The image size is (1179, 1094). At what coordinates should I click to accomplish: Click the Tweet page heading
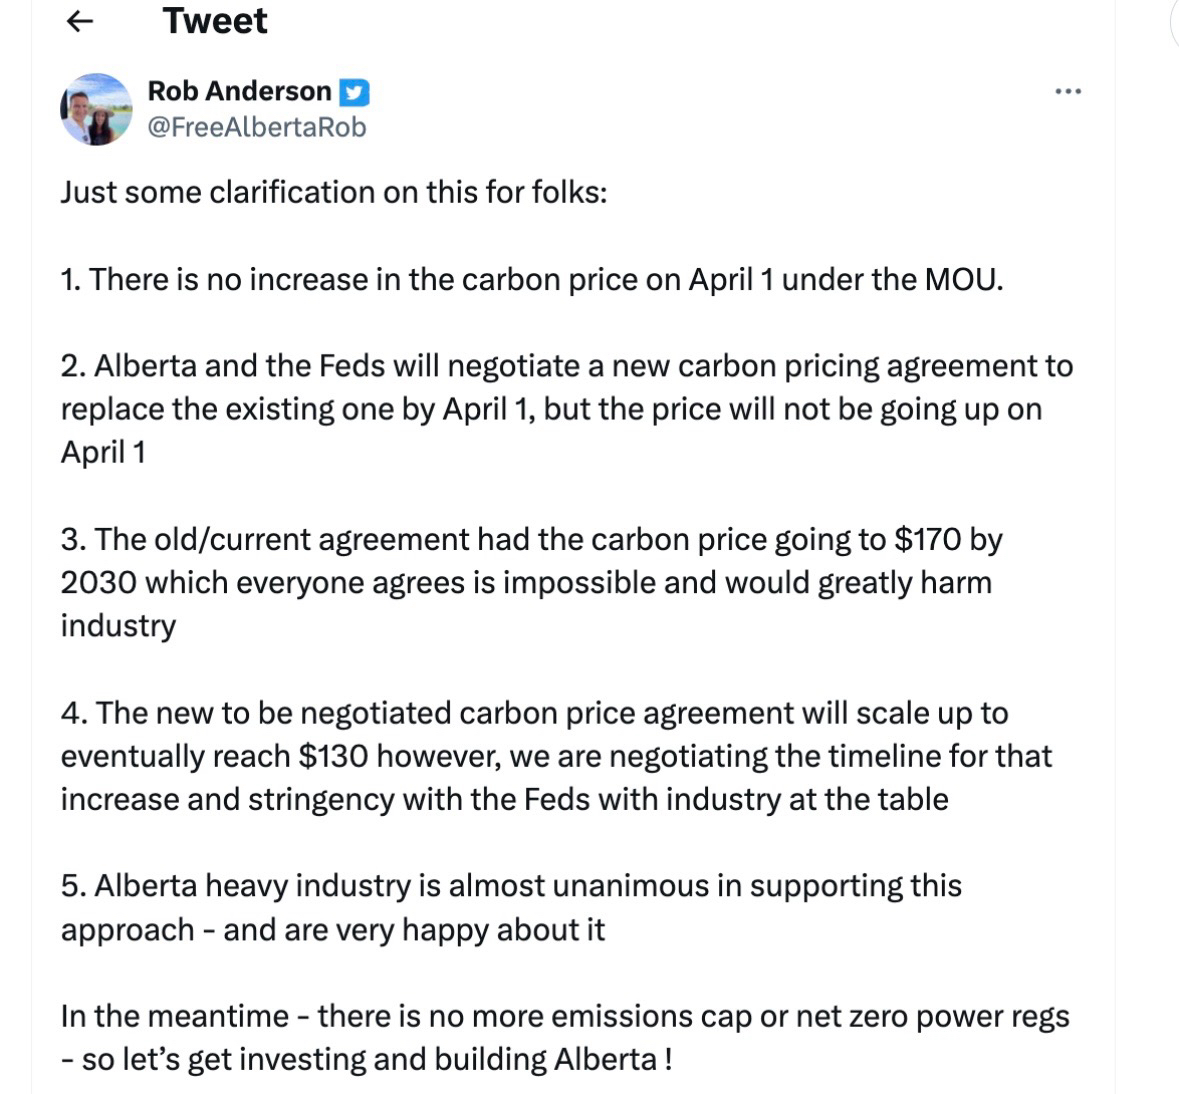215,21
